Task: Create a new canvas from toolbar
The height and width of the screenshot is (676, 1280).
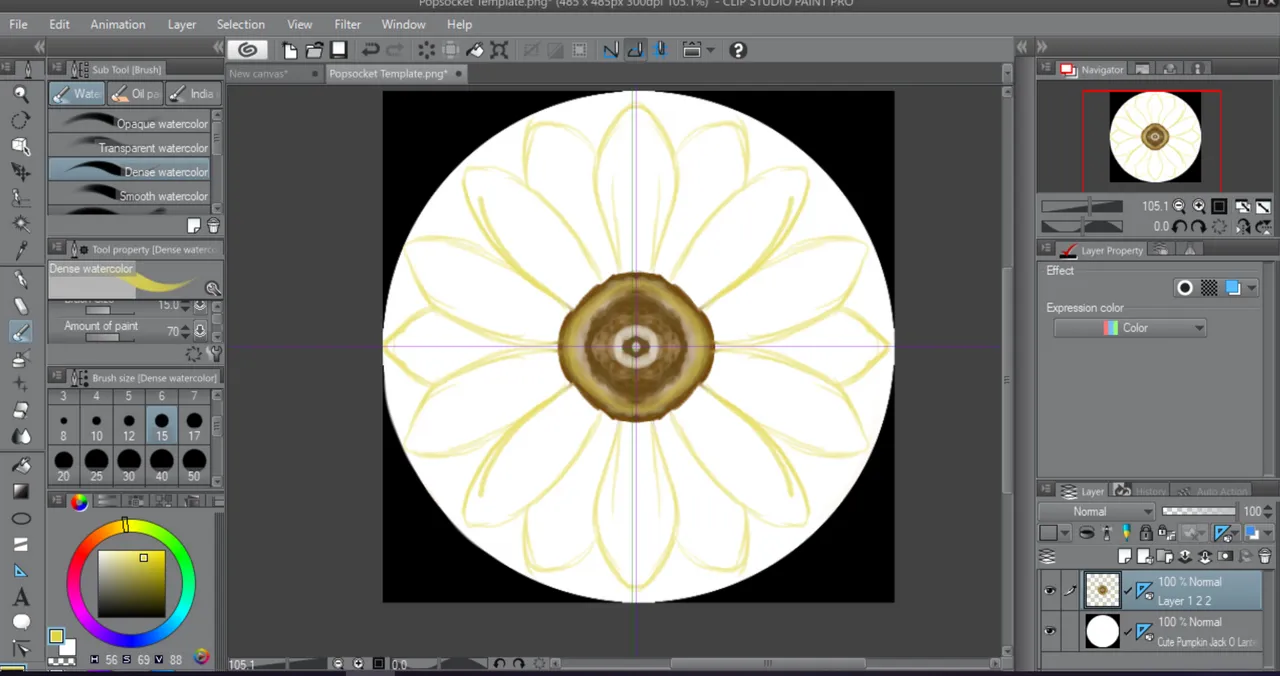Action: point(290,50)
